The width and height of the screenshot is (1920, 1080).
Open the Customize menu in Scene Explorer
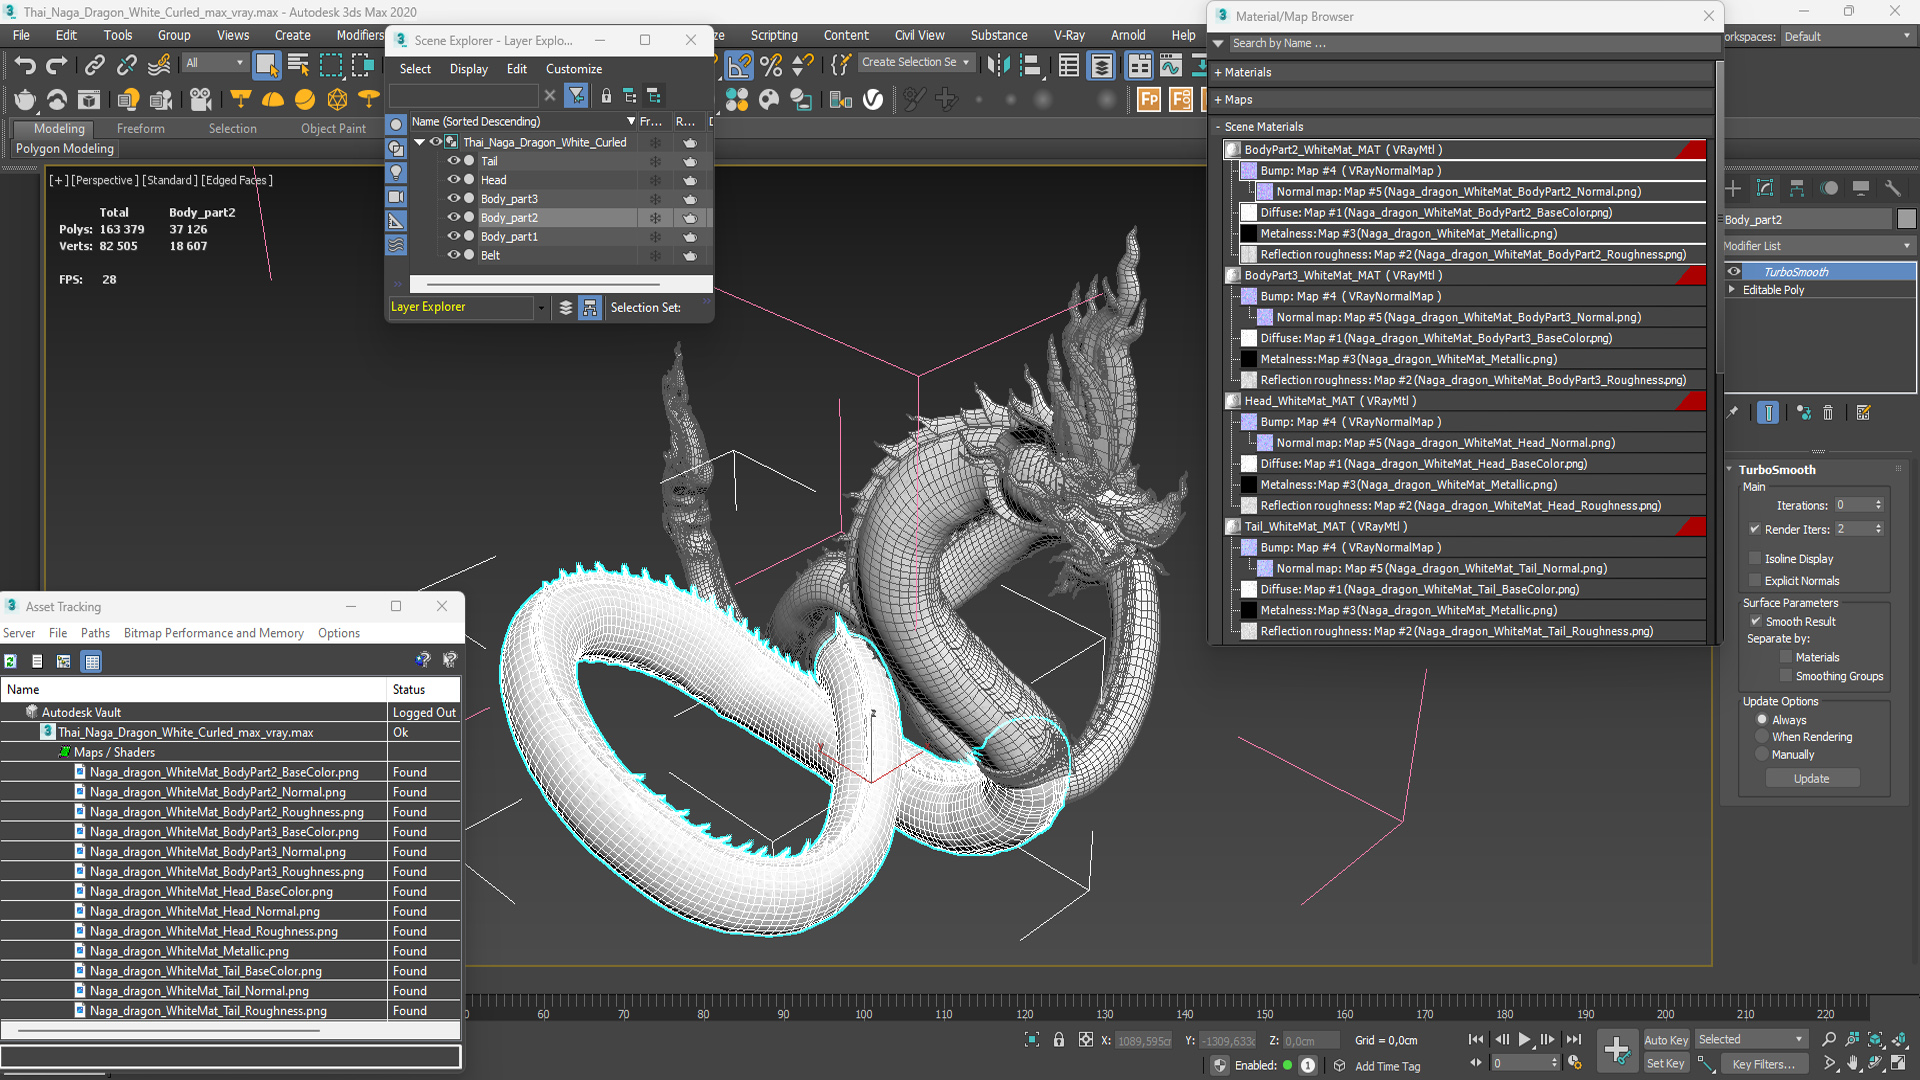(x=574, y=69)
